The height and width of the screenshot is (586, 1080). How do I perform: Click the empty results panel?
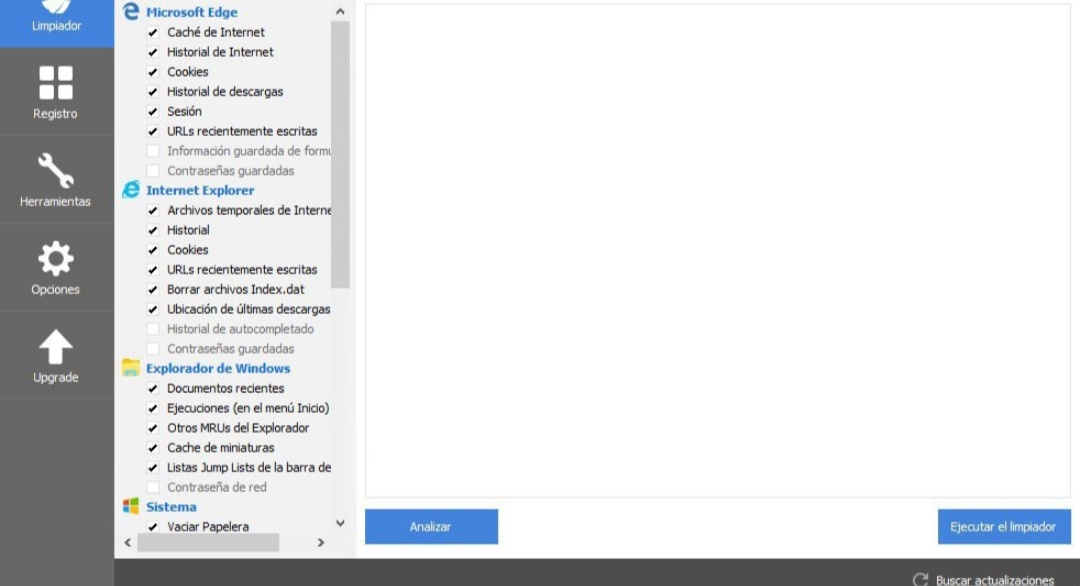pos(718,250)
